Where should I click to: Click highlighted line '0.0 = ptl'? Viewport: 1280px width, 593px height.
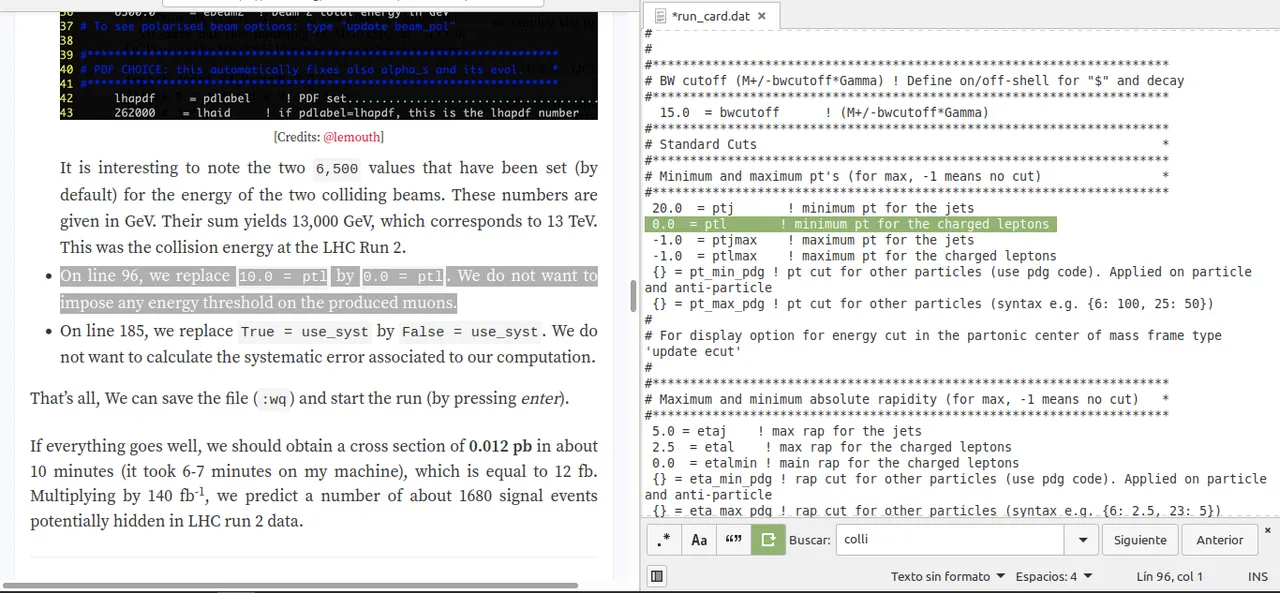pyautogui.click(x=850, y=224)
